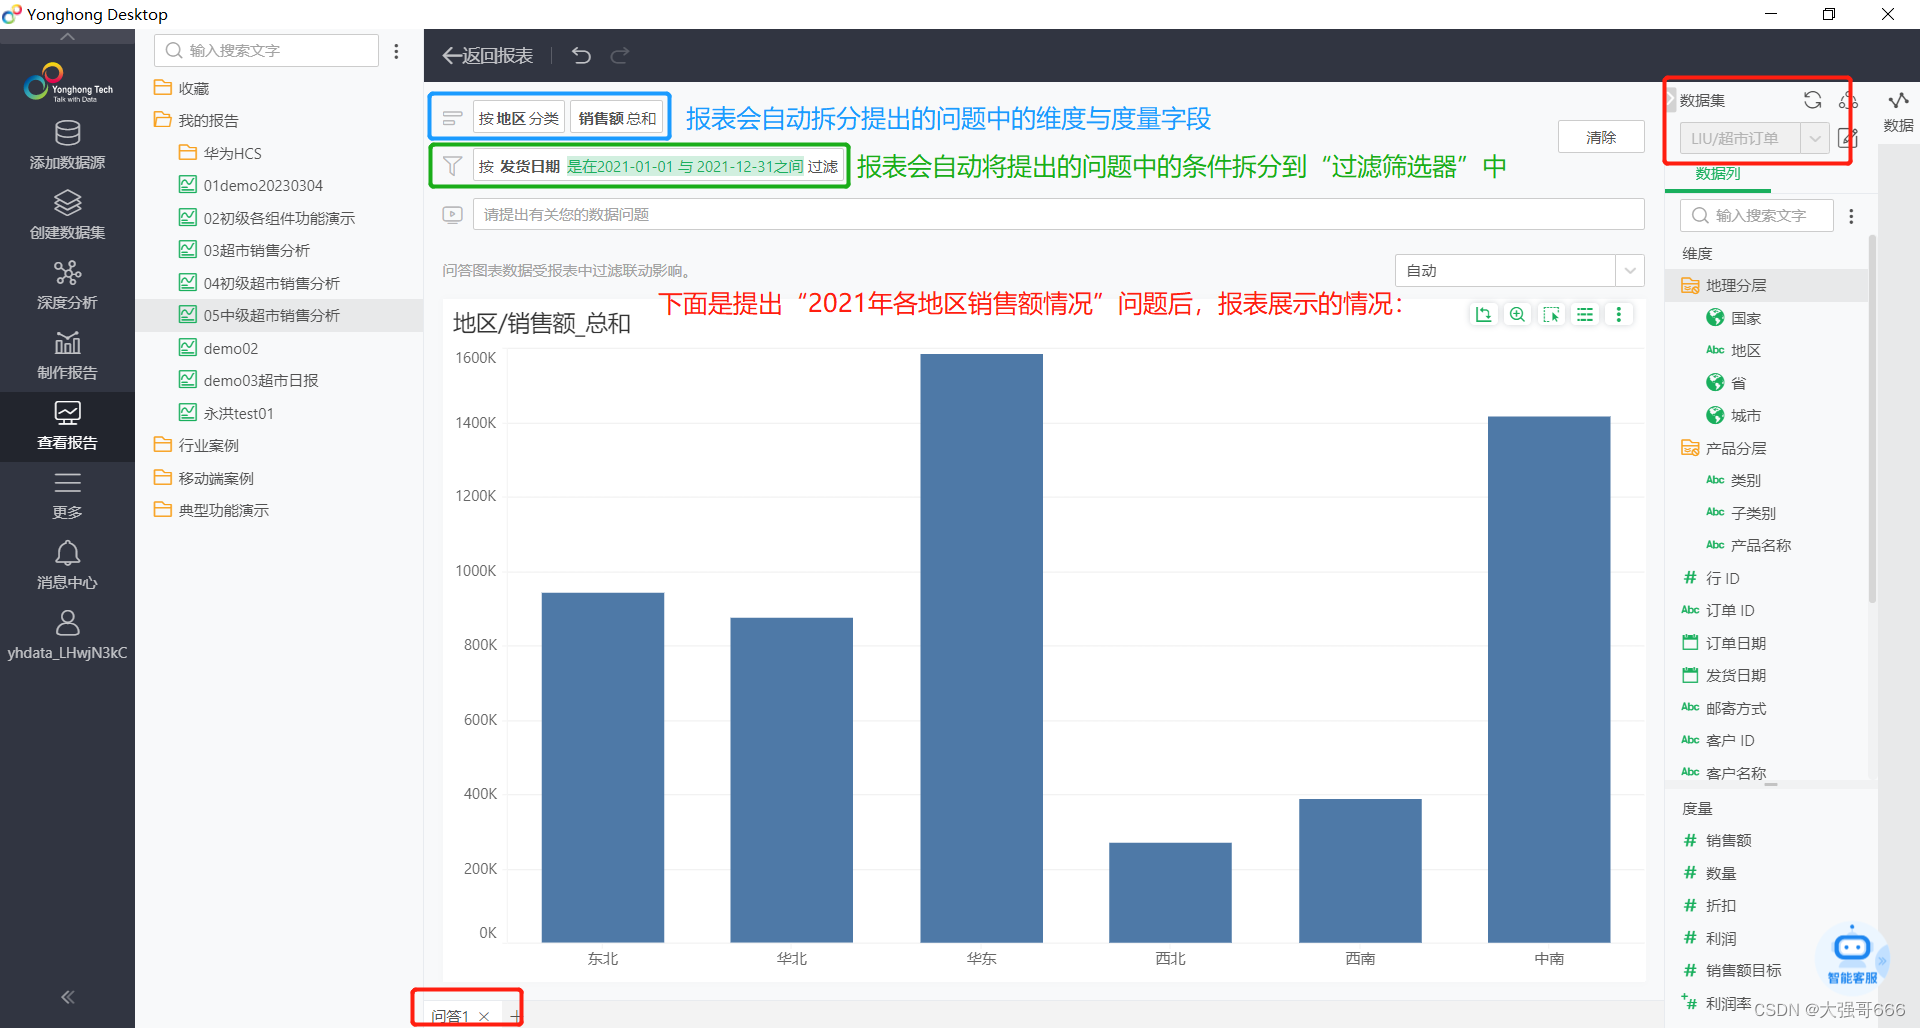1920x1028 pixels.
Task: Open 添加数据源 in the left sidebar
Action: tap(67, 146)
